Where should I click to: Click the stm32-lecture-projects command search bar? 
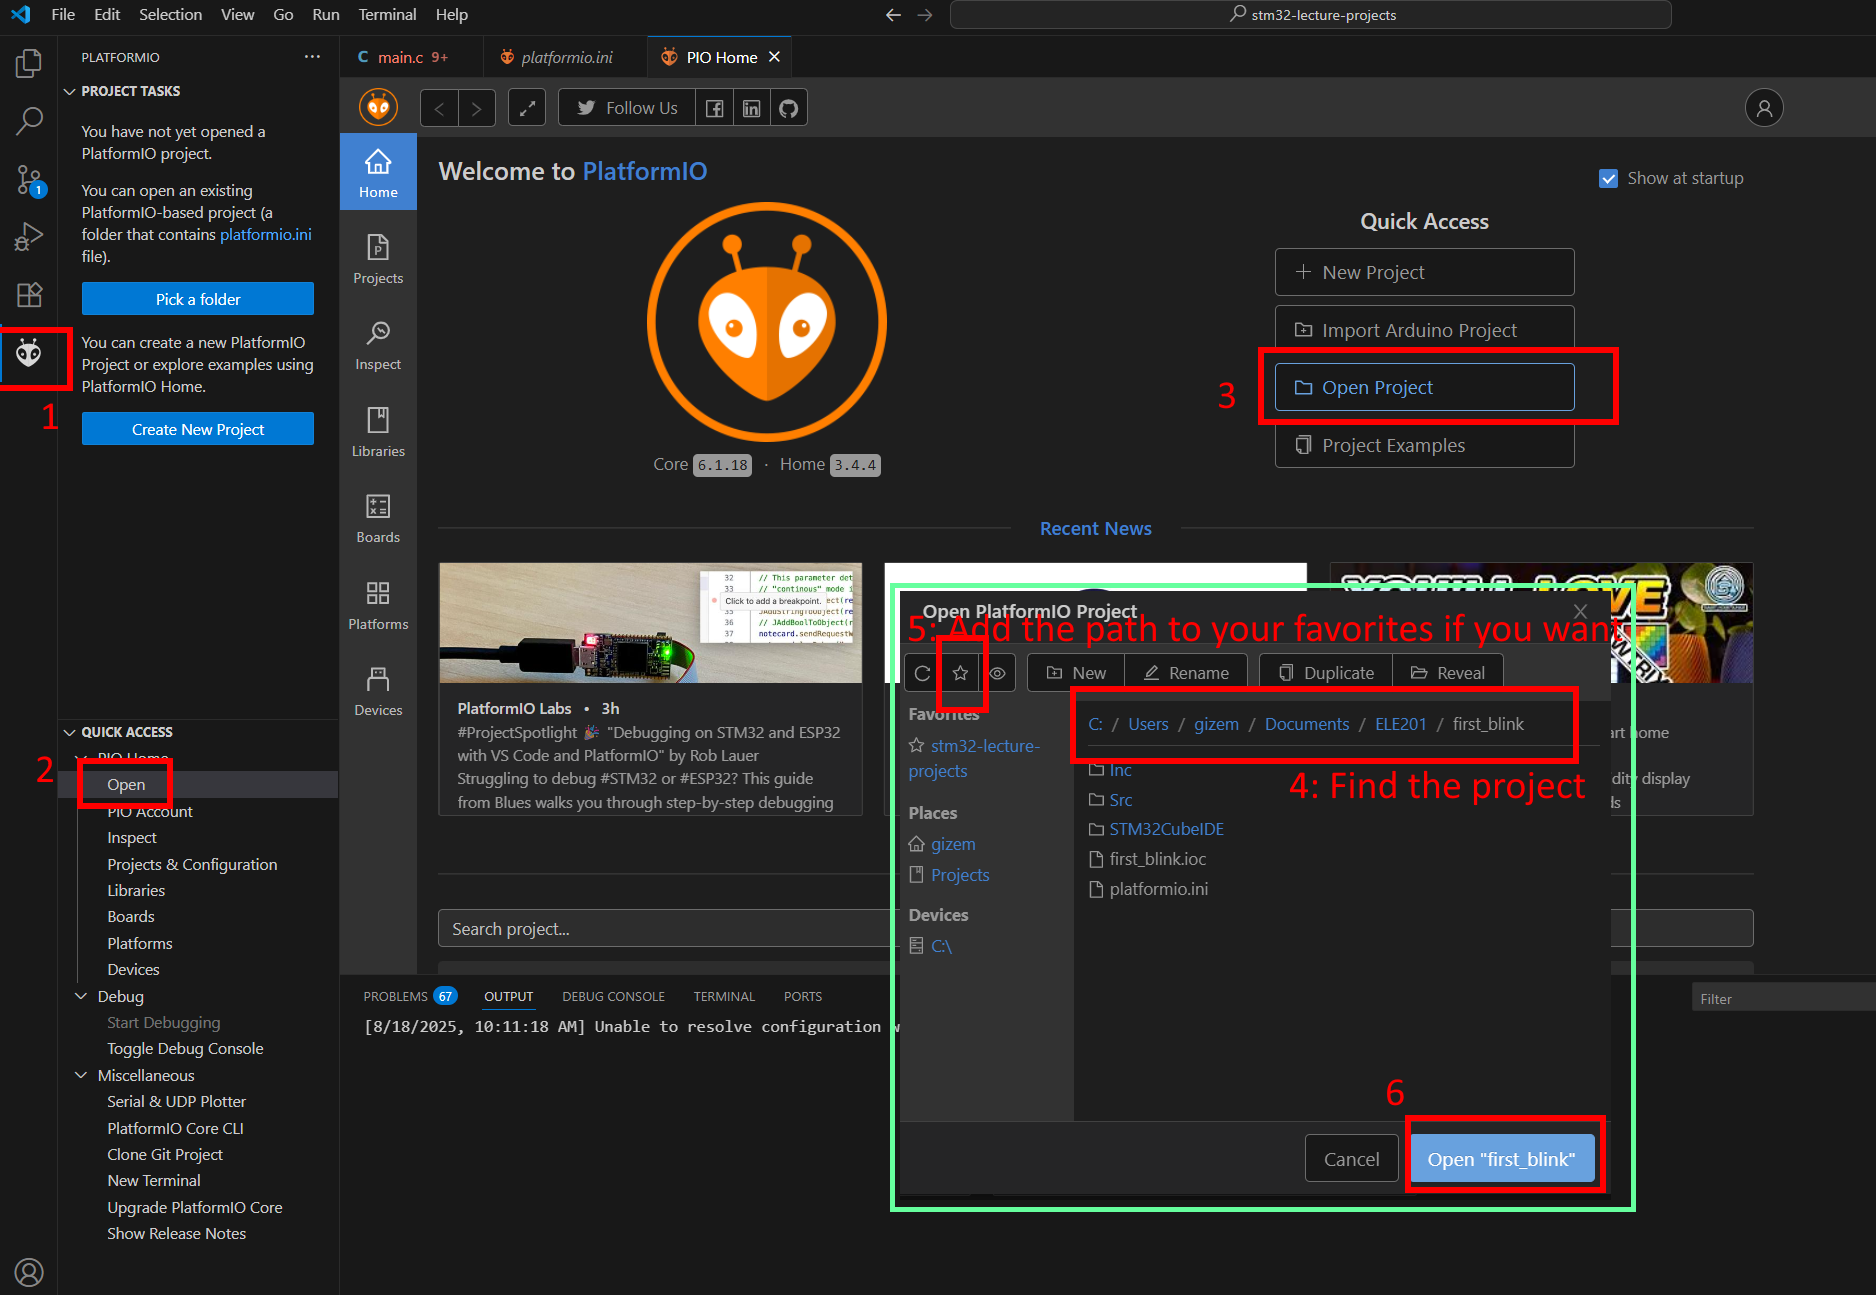point(1311,15)
